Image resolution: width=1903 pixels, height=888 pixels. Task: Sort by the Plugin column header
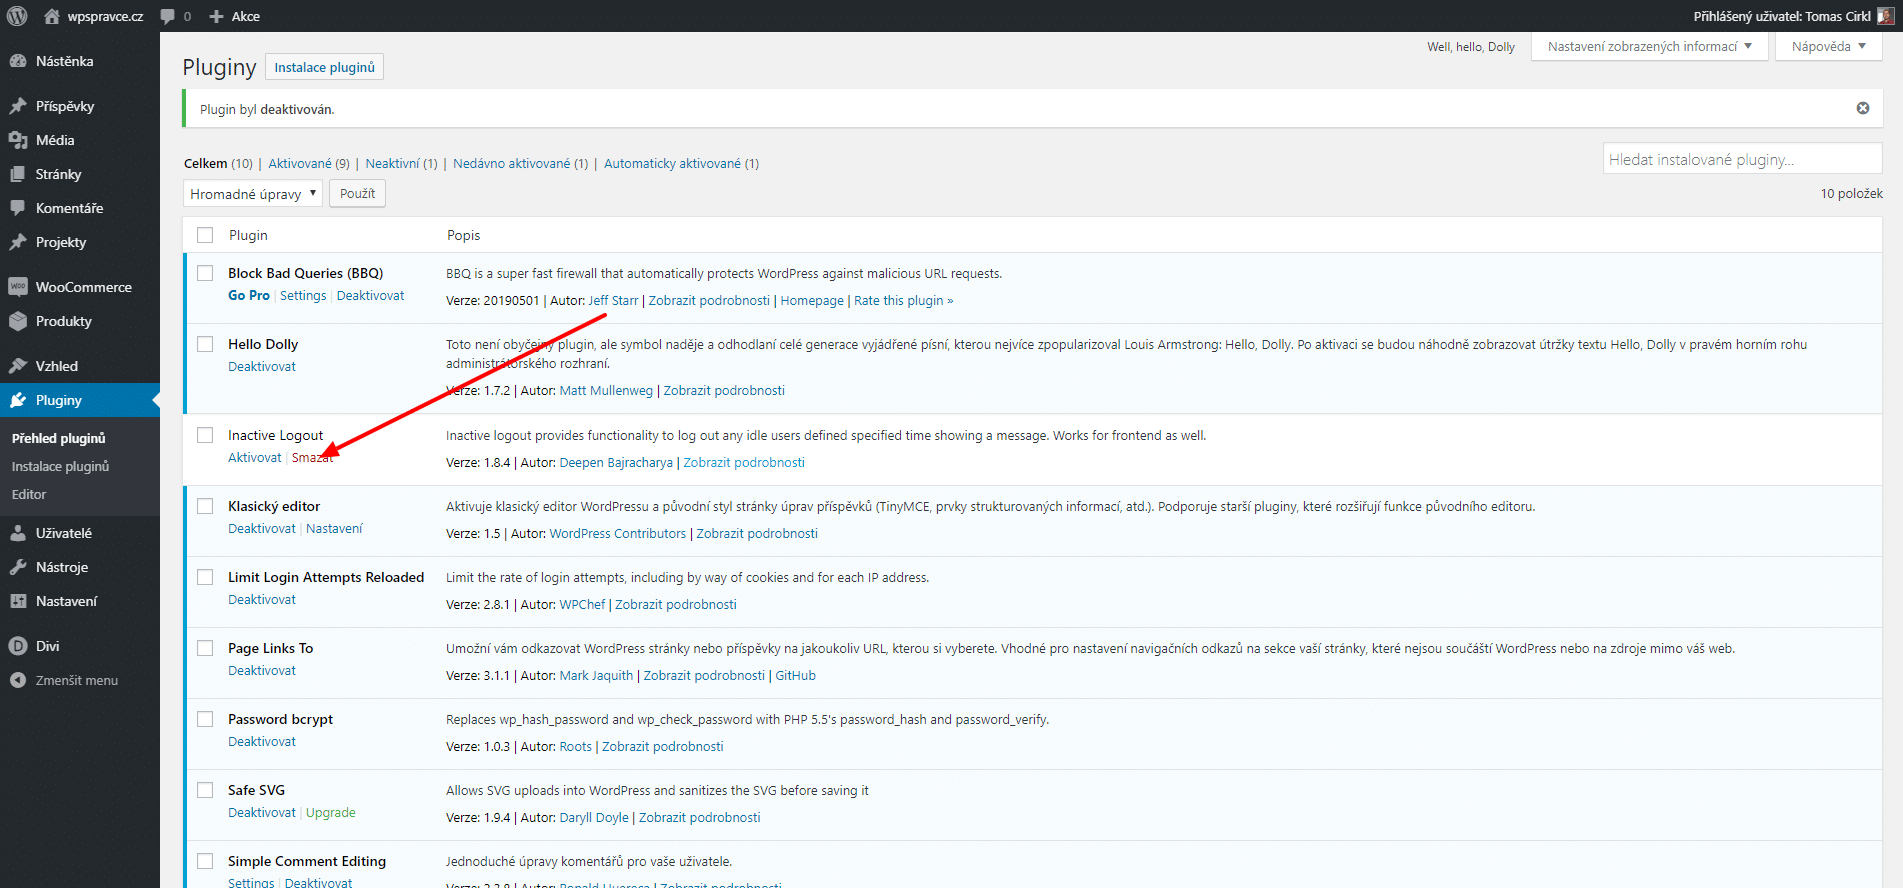coord(248,235)
